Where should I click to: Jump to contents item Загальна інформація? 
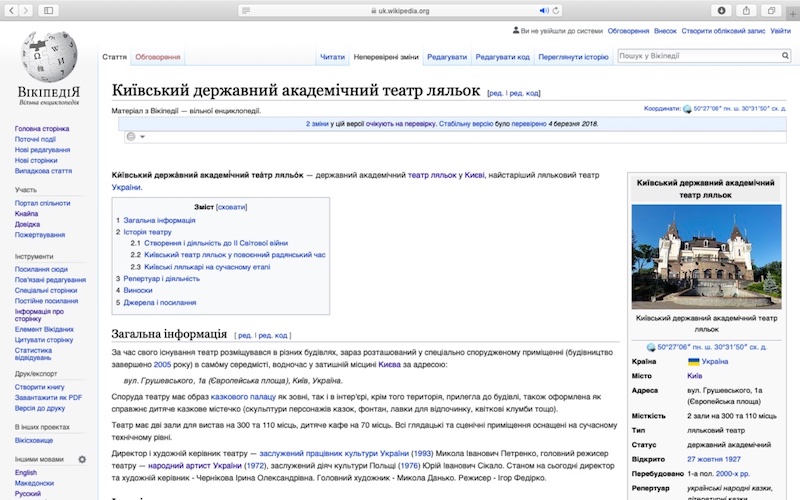click(159, 220)
